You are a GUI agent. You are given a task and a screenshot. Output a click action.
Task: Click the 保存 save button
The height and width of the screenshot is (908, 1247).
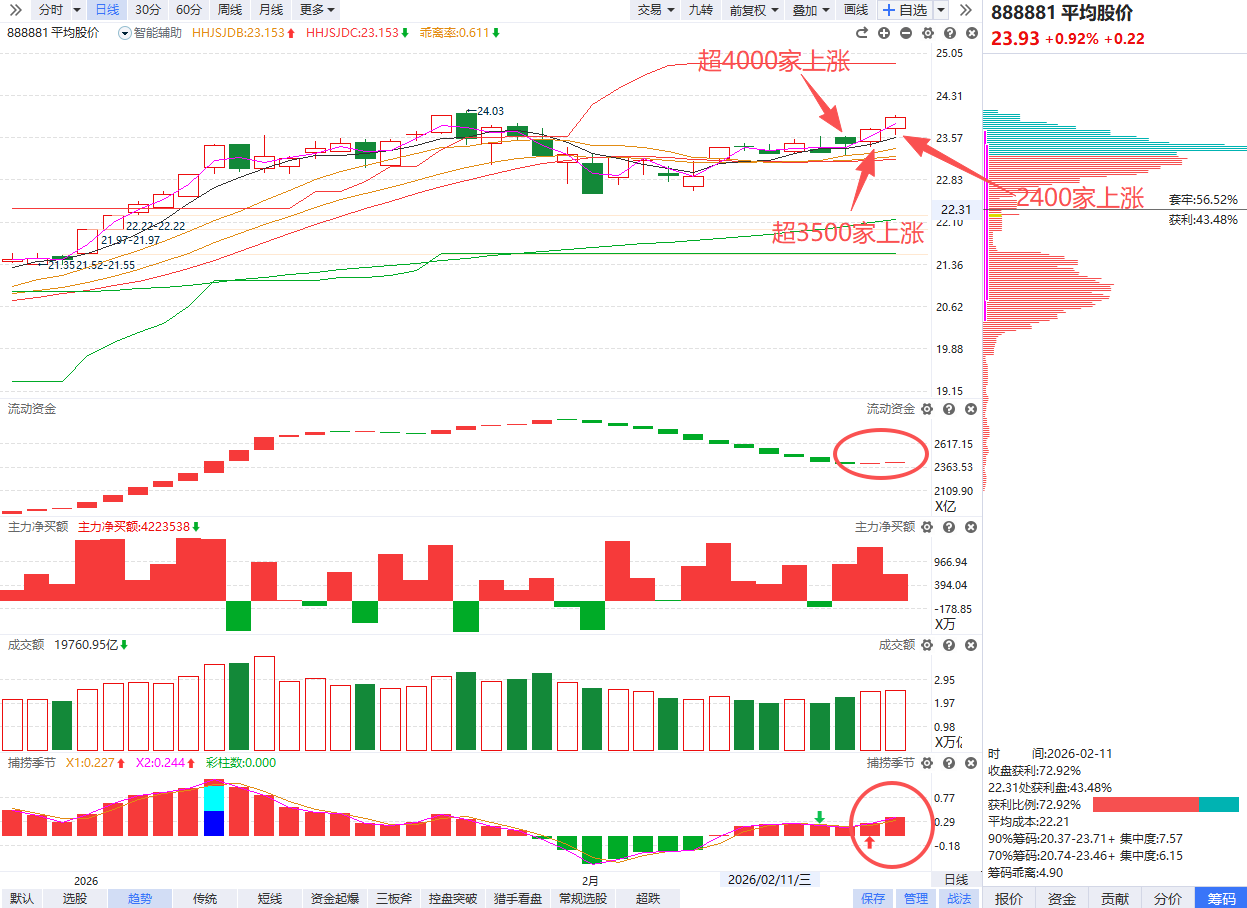(x=873, y=899)
